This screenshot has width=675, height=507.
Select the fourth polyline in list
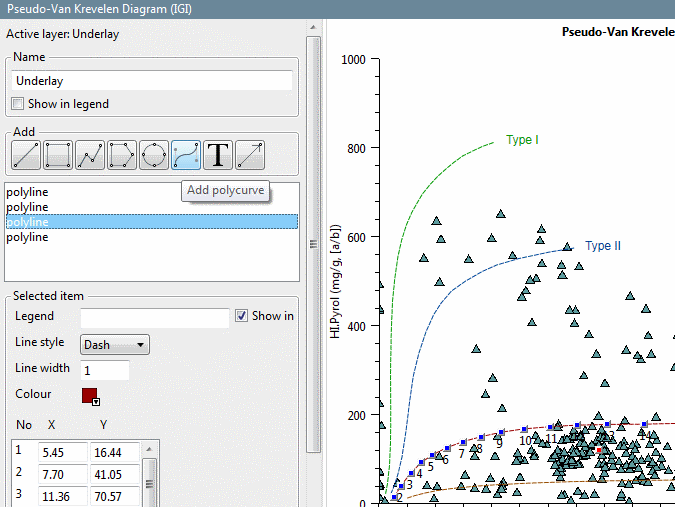152,237
